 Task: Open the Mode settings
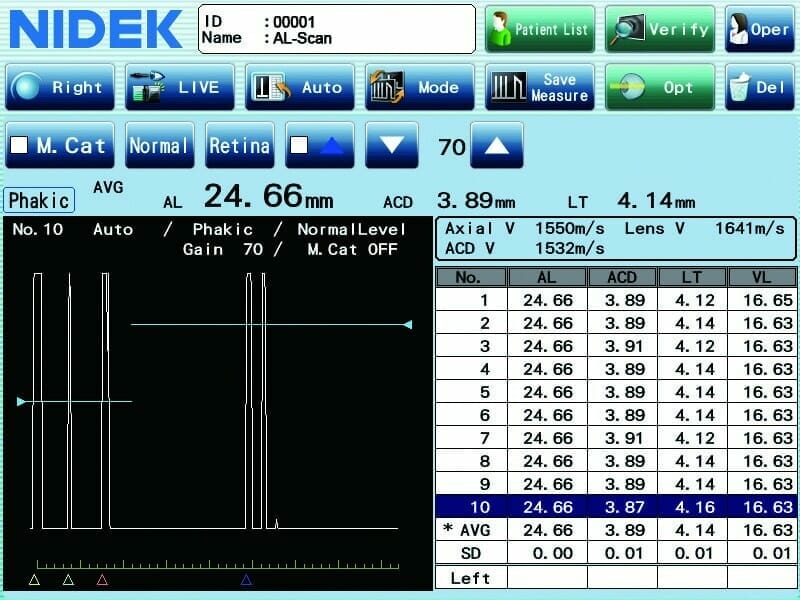(419, 87)
